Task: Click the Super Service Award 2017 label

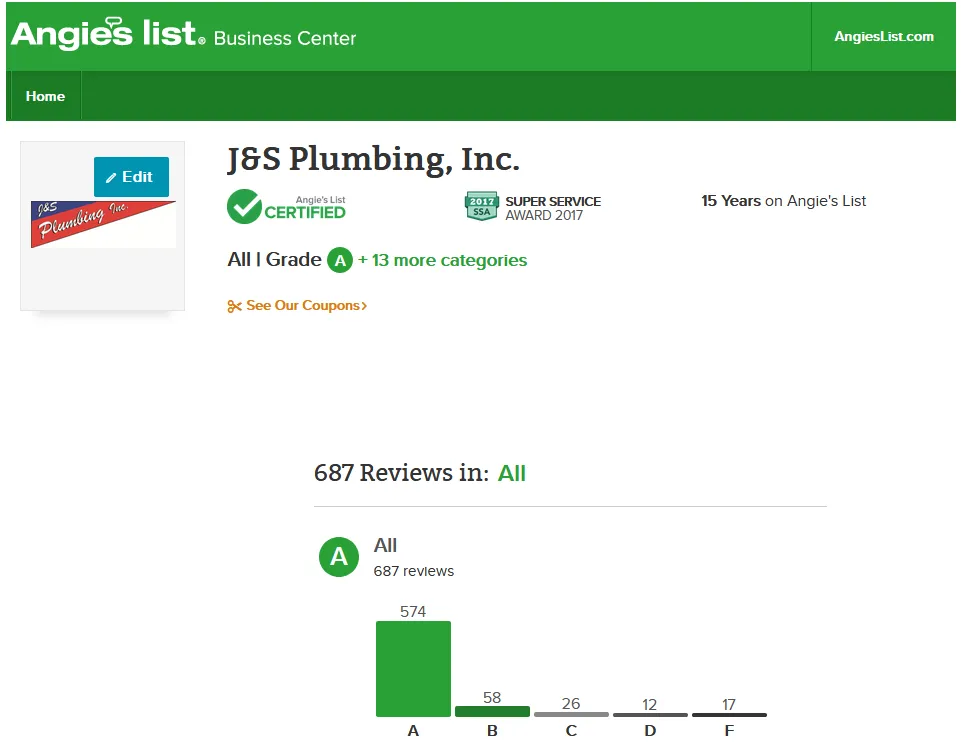Action: [551, 205]
